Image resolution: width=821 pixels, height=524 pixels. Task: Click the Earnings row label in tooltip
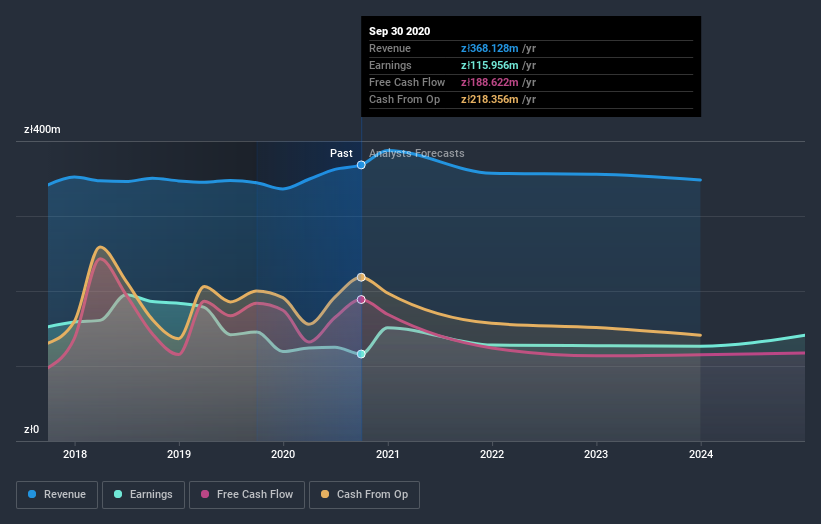point(390,65)
